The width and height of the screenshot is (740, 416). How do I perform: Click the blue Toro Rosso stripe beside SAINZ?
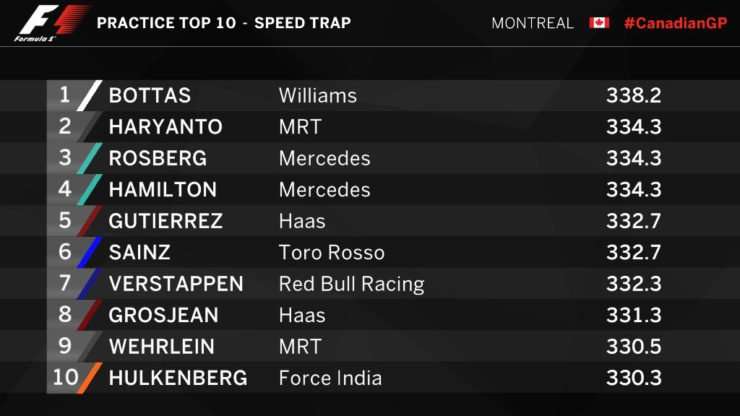(x=89, y=252)
